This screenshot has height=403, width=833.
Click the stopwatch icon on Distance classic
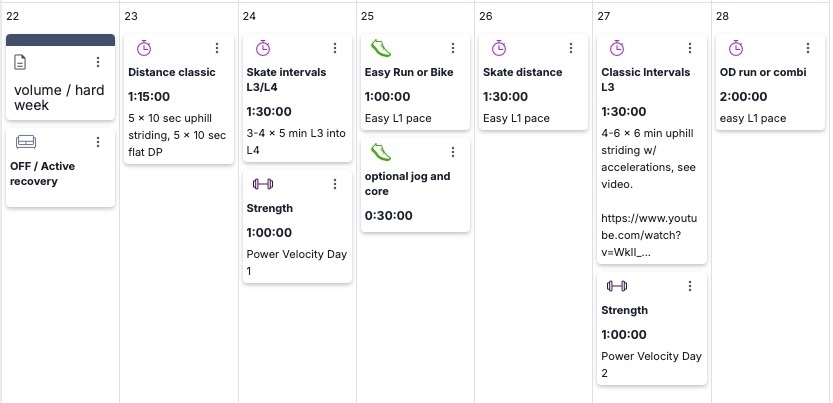(x=144, y=48)
